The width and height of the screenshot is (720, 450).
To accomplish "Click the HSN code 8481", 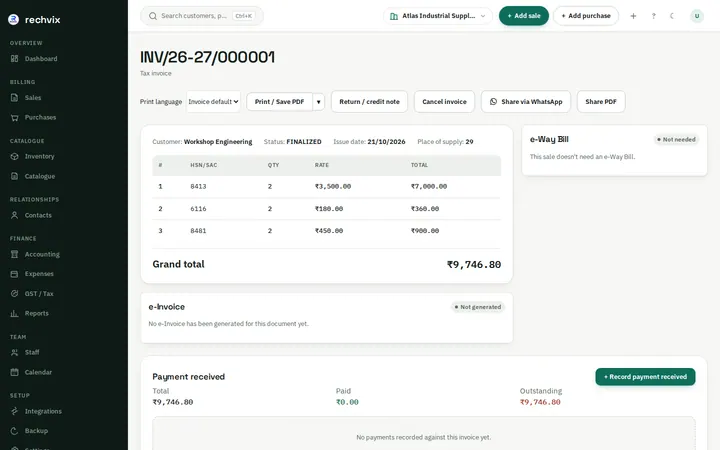I will coord(198,231).
